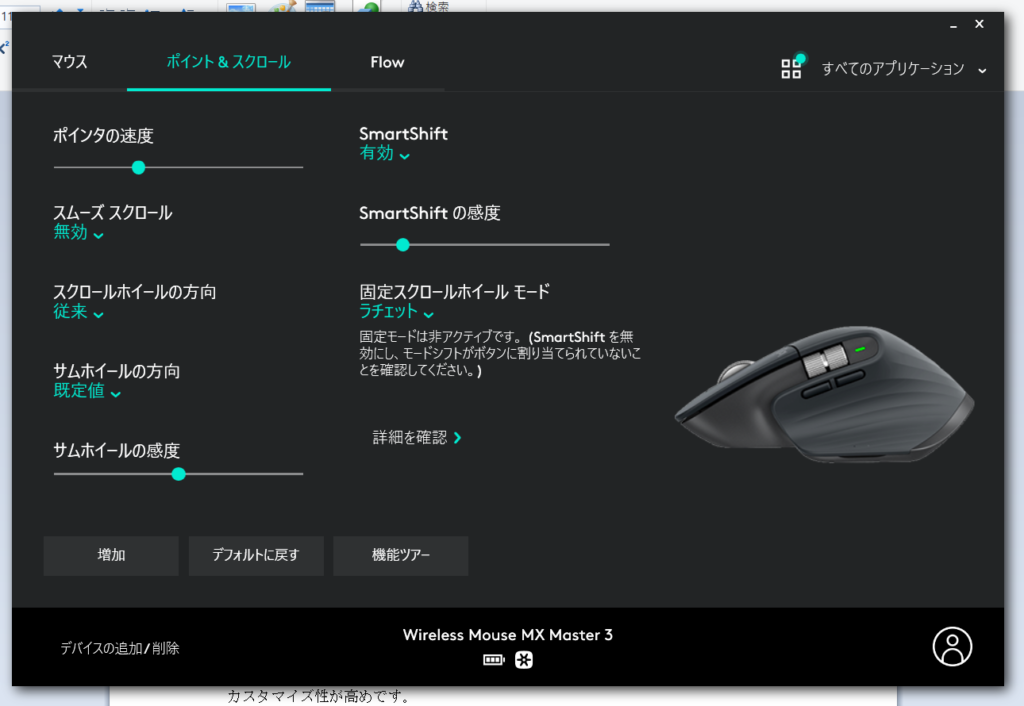Image resolution: width=1024 pixels, height=706 pixels.
Task: Click the 増加 button
Action: coord(111,555)
